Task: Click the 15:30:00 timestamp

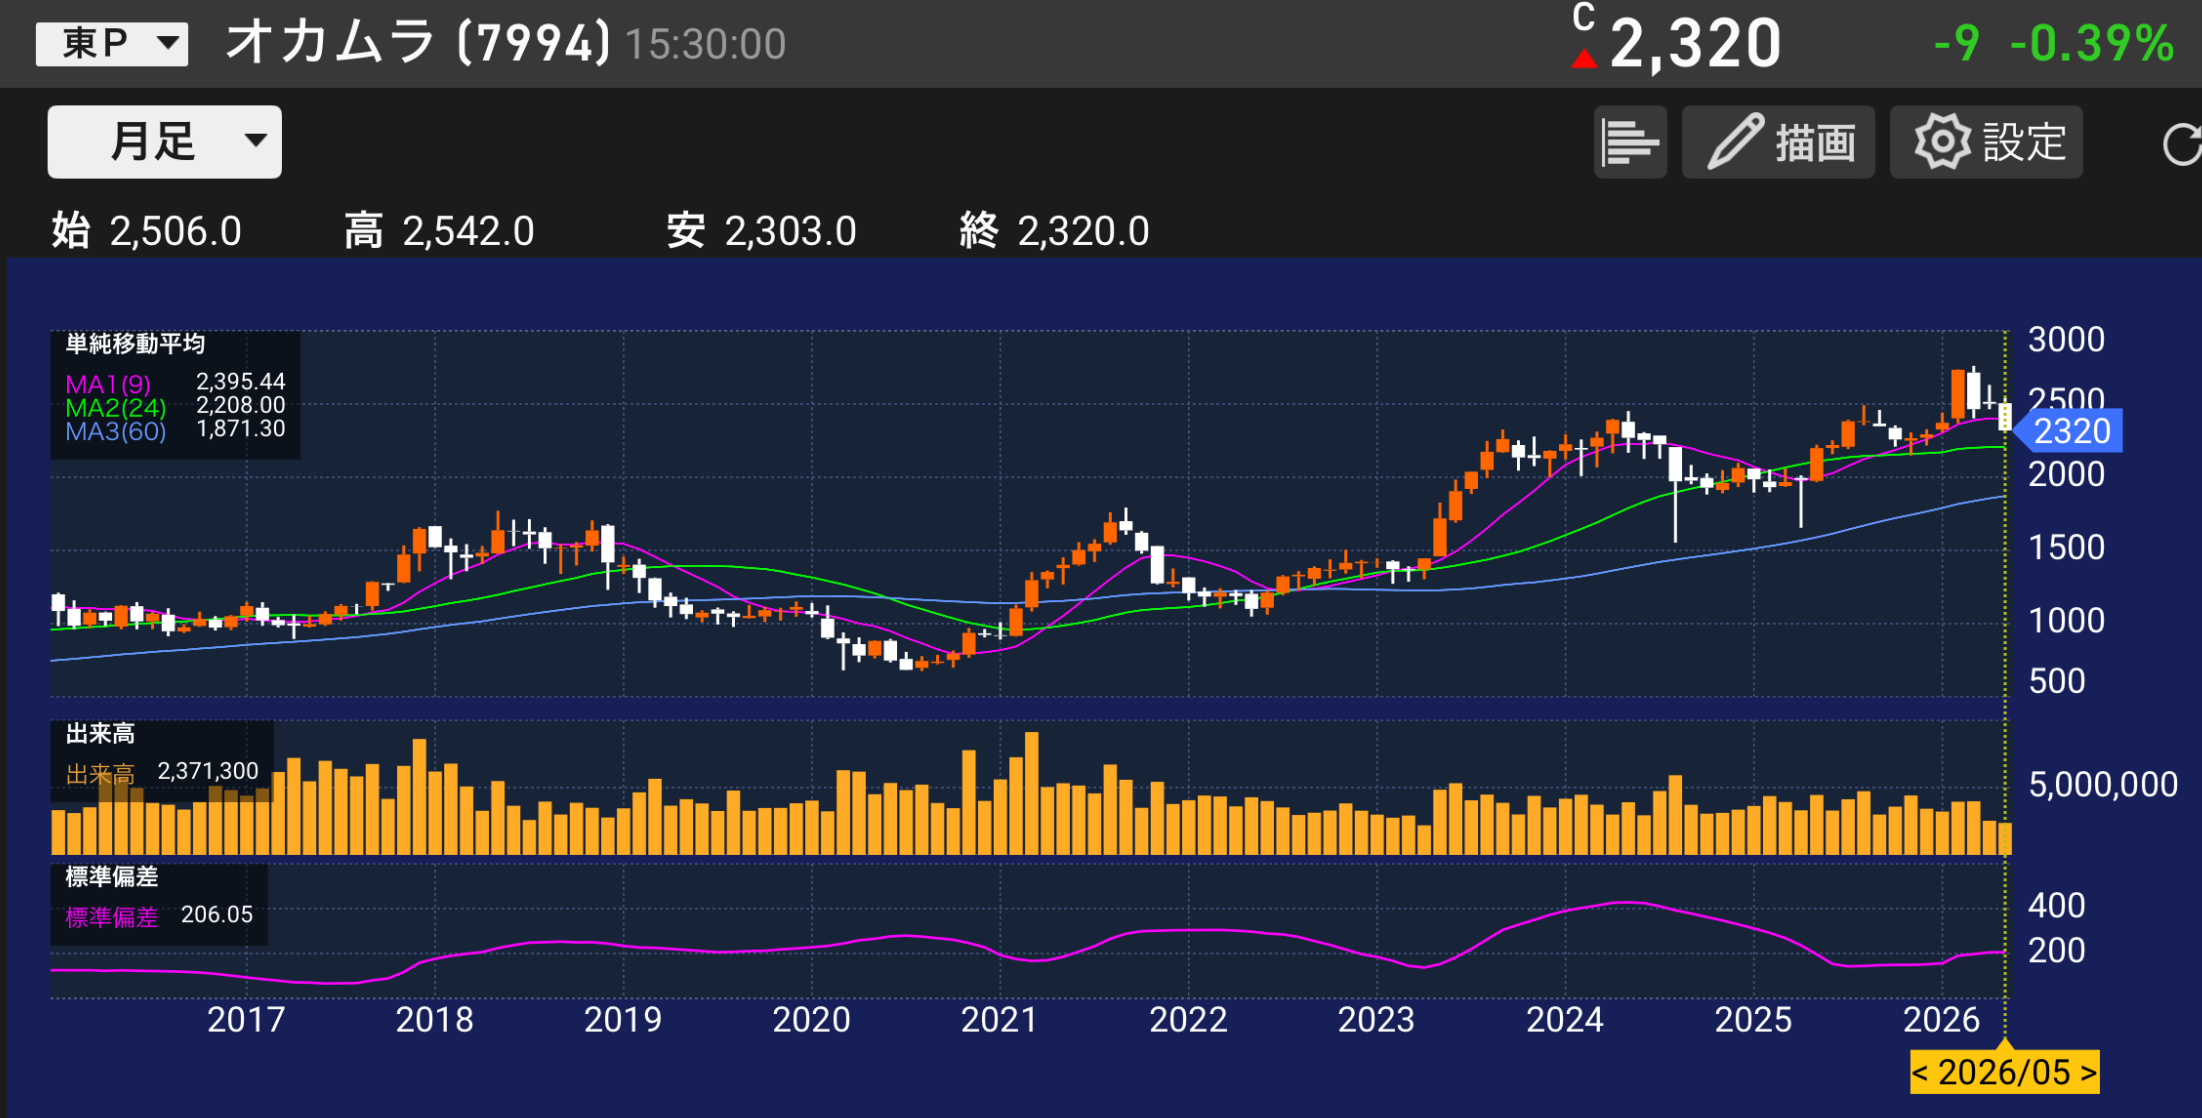Action: pos(706,45)
